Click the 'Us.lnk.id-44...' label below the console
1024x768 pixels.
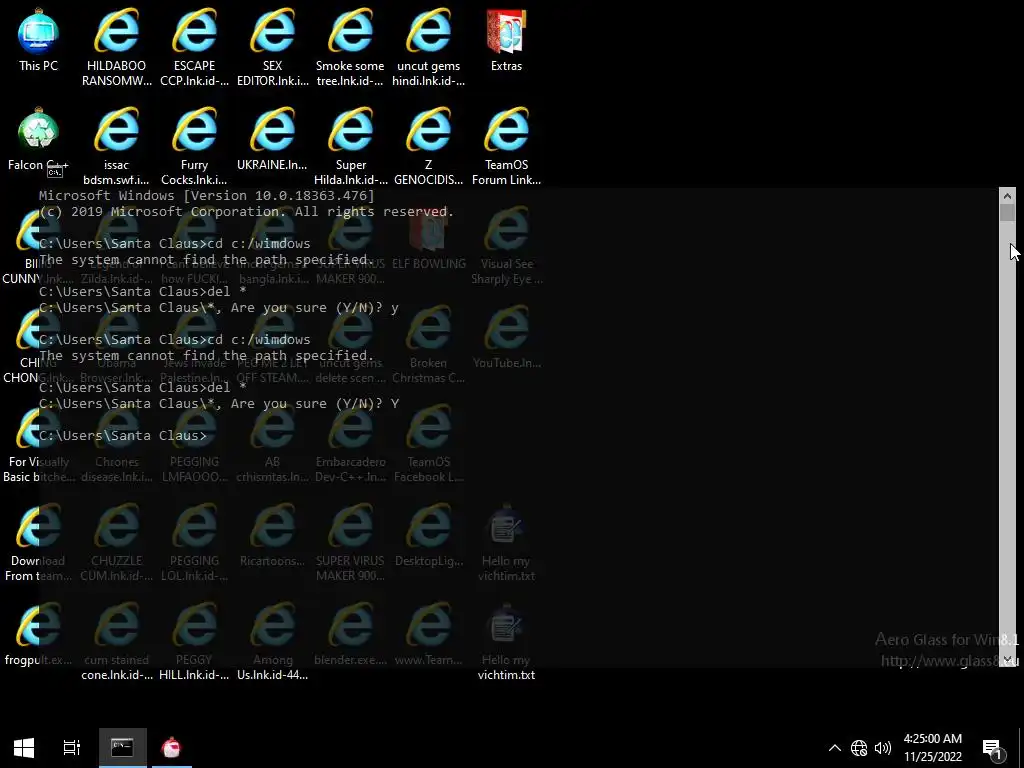click(x=272, y=675)
